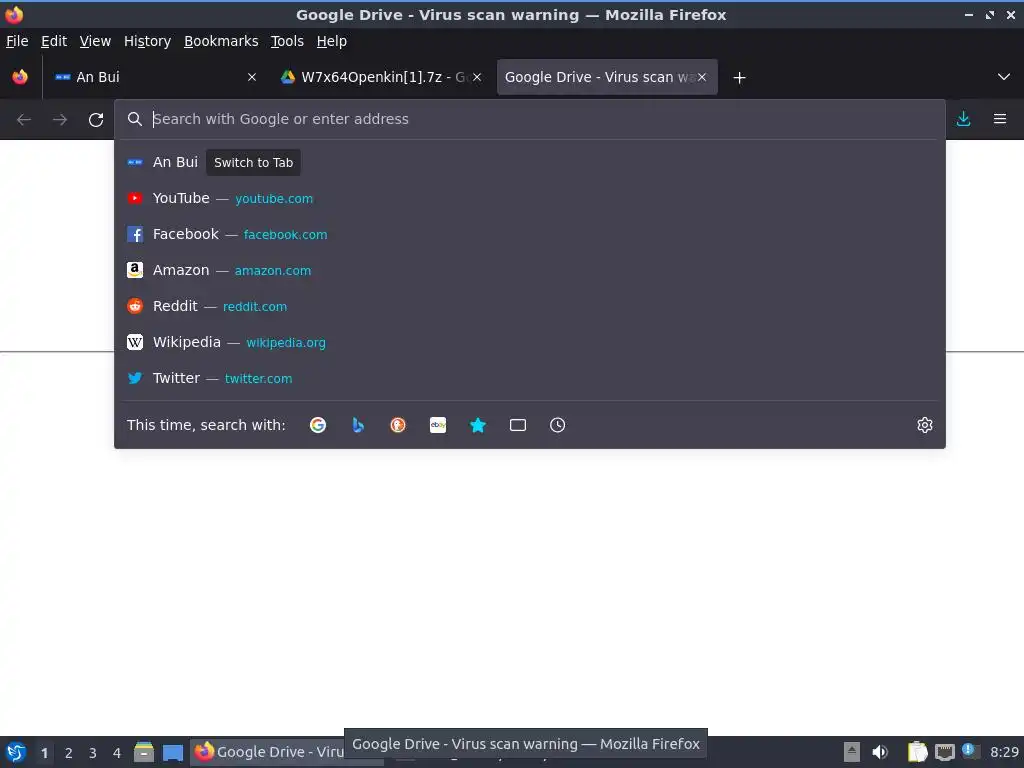Open the YouTube suggestion
Image resolution: width=1024 pixels, height=768 pixels.
pyautogui.click(x=530, y=199)
